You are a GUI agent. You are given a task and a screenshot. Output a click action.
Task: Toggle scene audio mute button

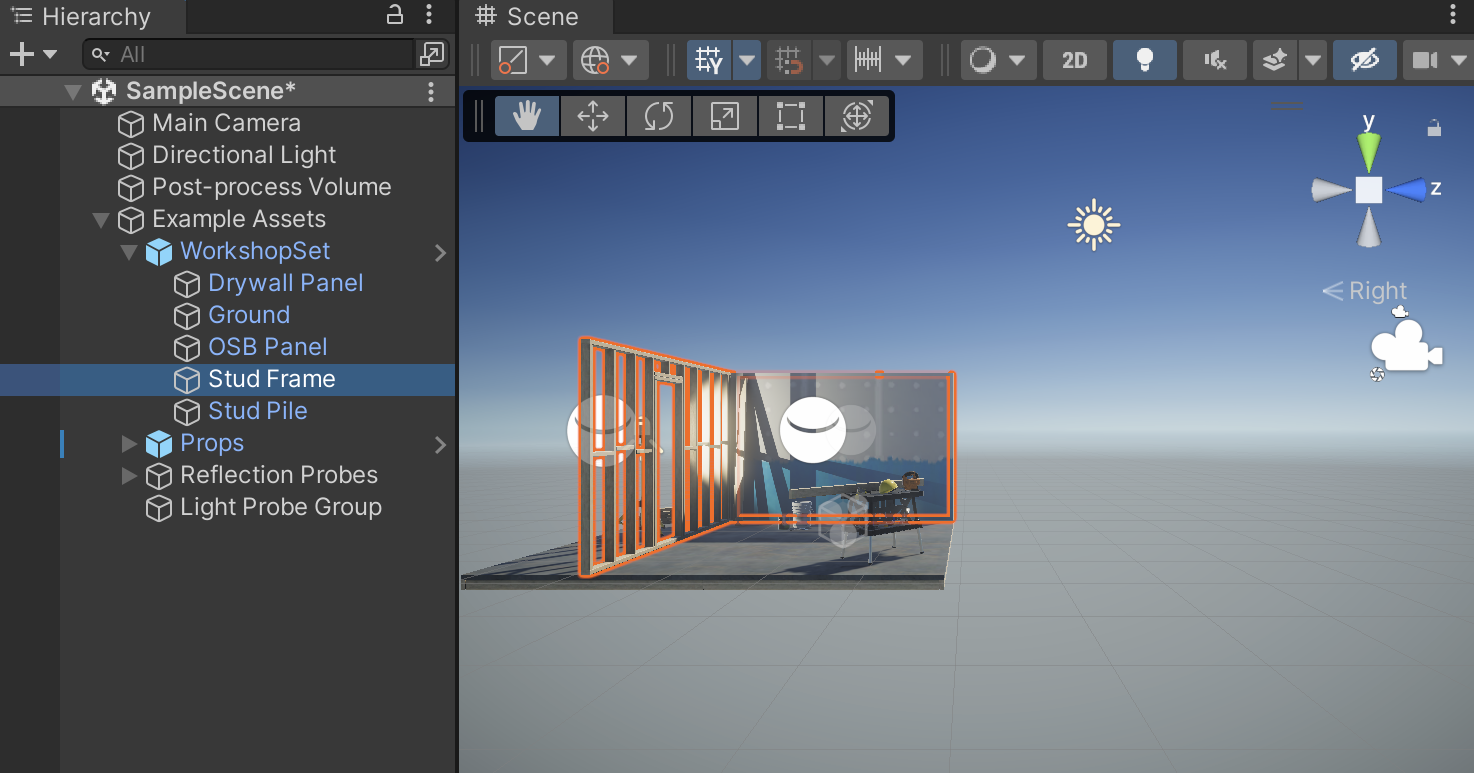point(1215,60)
